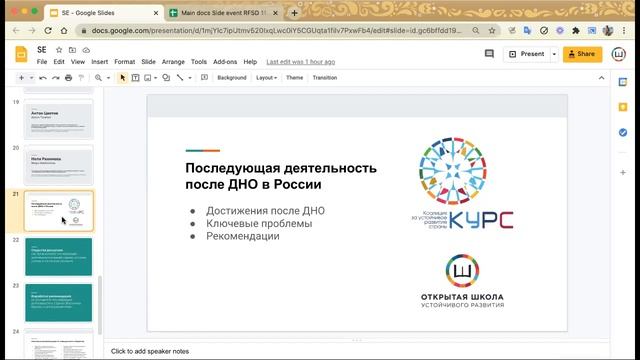This screenshot has height=360, width=640.
Task: Open the zoom level dropdown arrow
Action: coord(108,78)
